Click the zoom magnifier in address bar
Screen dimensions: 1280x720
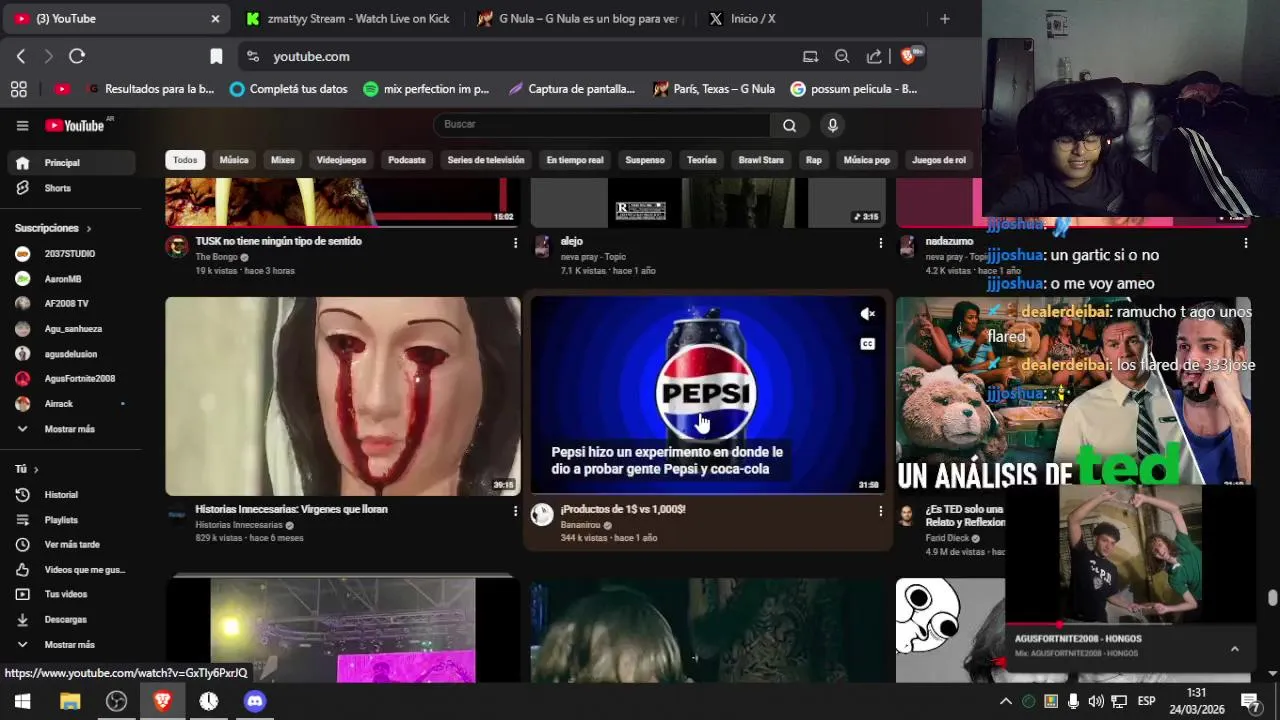point(842,56)
